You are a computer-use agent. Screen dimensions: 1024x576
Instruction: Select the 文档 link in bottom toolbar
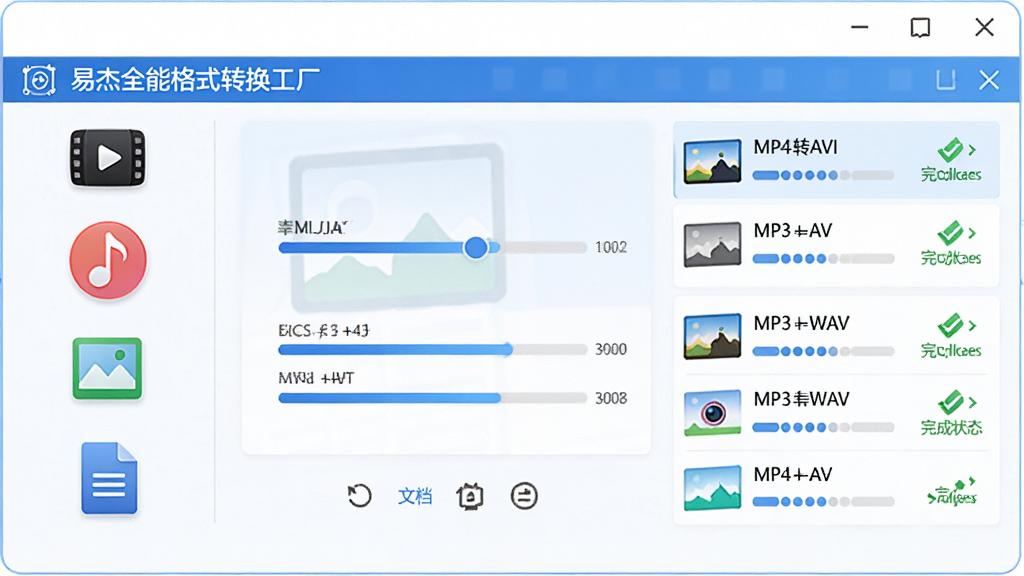tap(415, 496)
